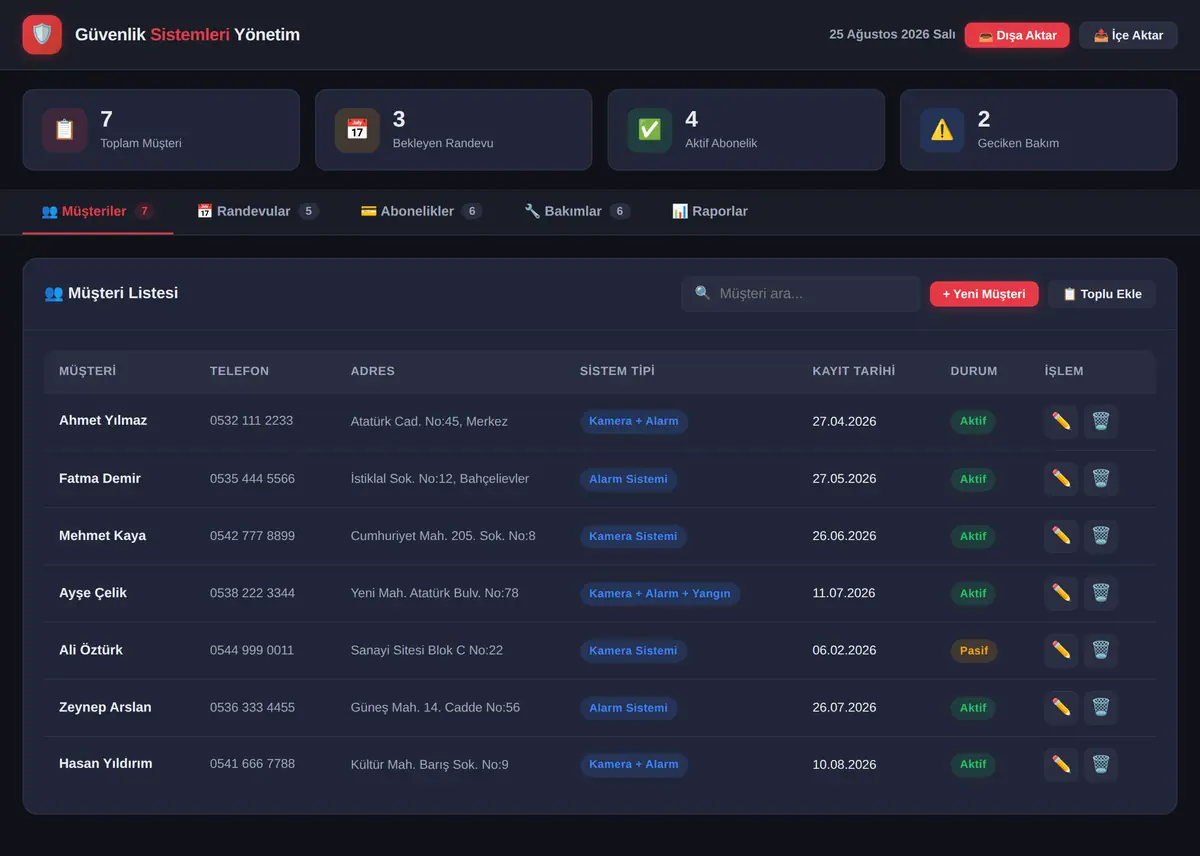Click Fatma Demir's Alarm Sistemi tag

[x=628, y=480]
